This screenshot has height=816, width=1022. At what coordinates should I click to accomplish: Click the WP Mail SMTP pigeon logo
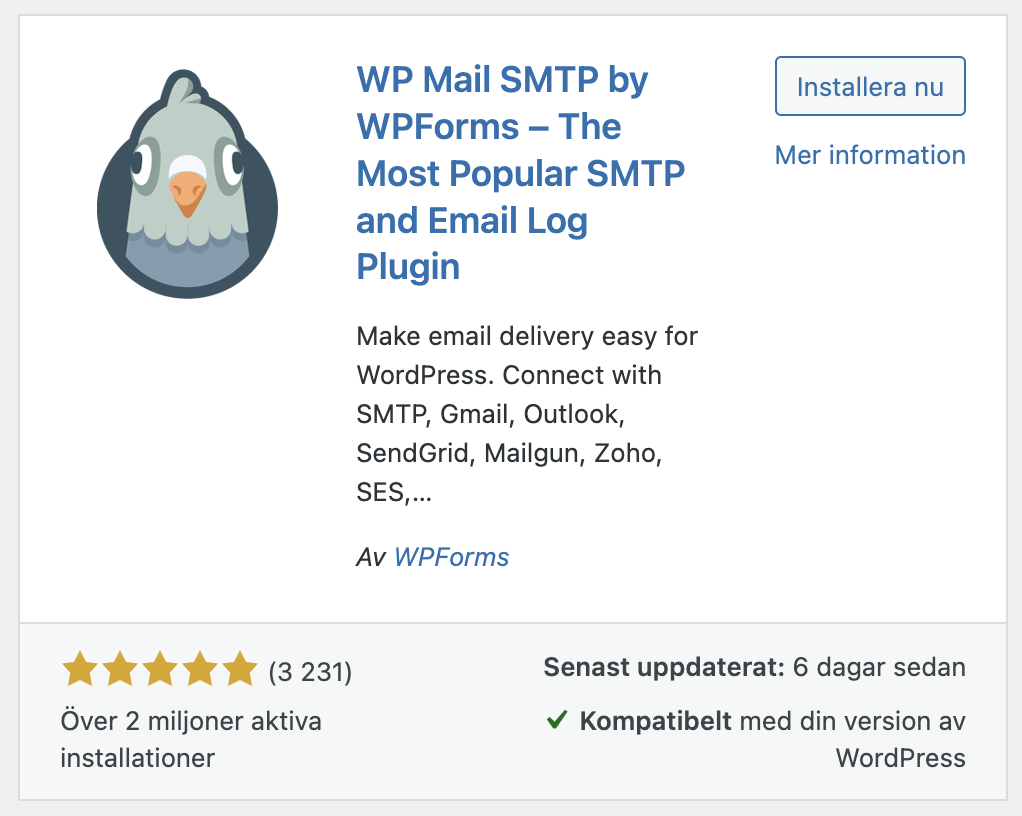188,184
